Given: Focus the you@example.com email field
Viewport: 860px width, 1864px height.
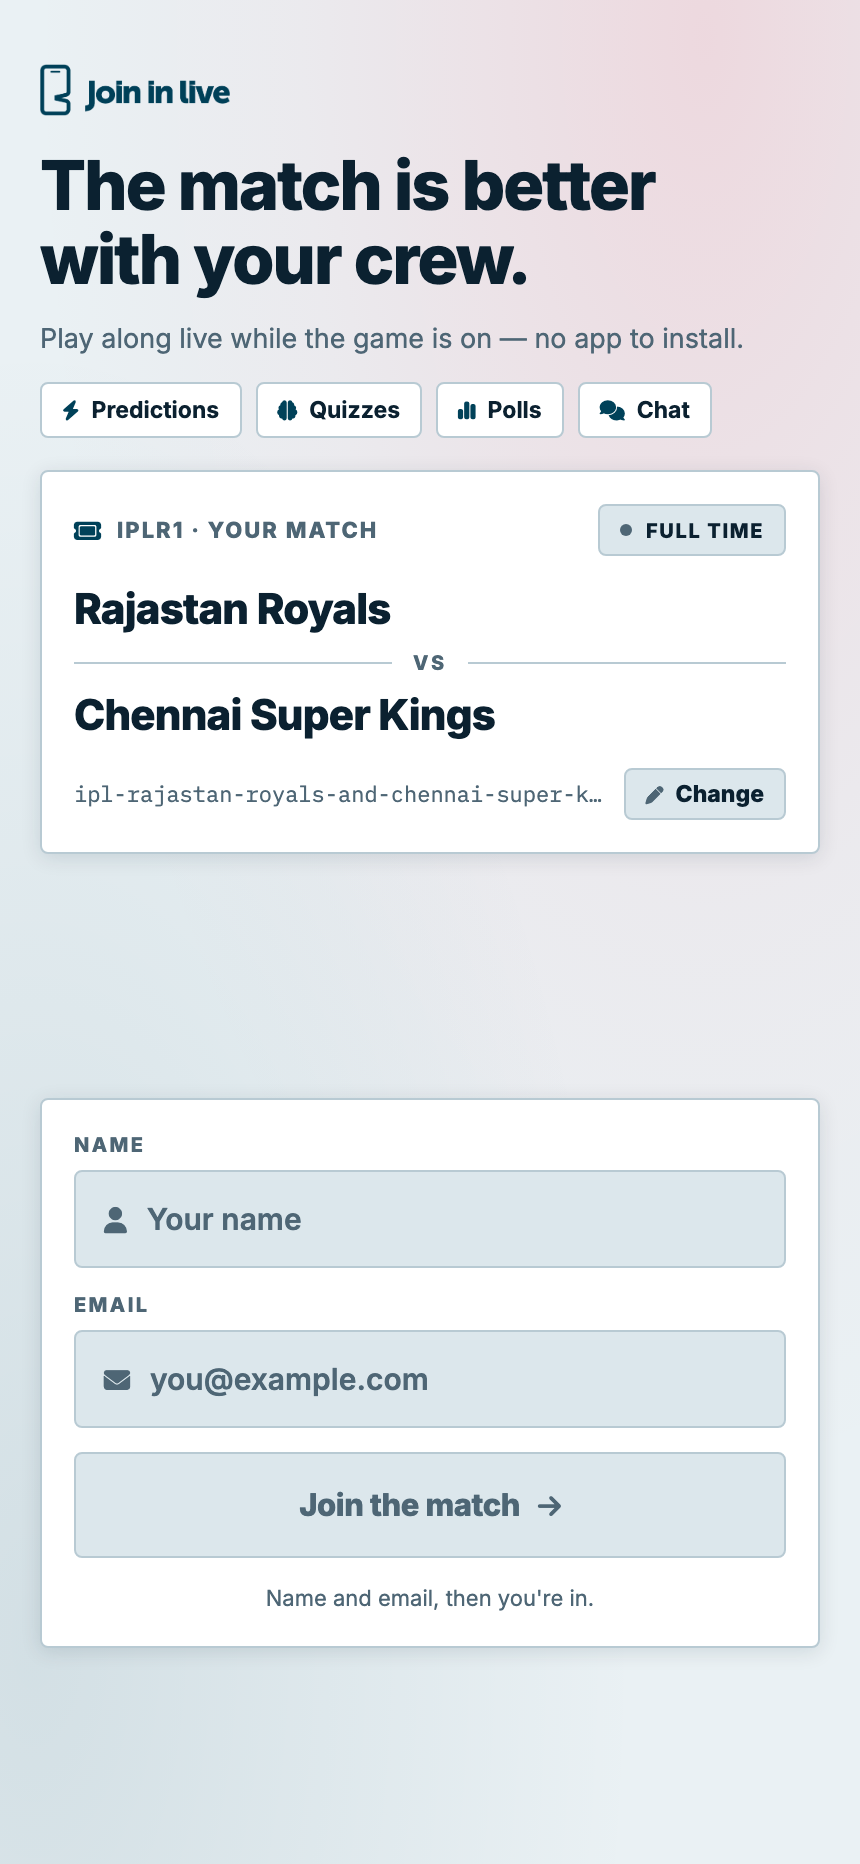Looking at the screenshot, I should (430, 1379).
